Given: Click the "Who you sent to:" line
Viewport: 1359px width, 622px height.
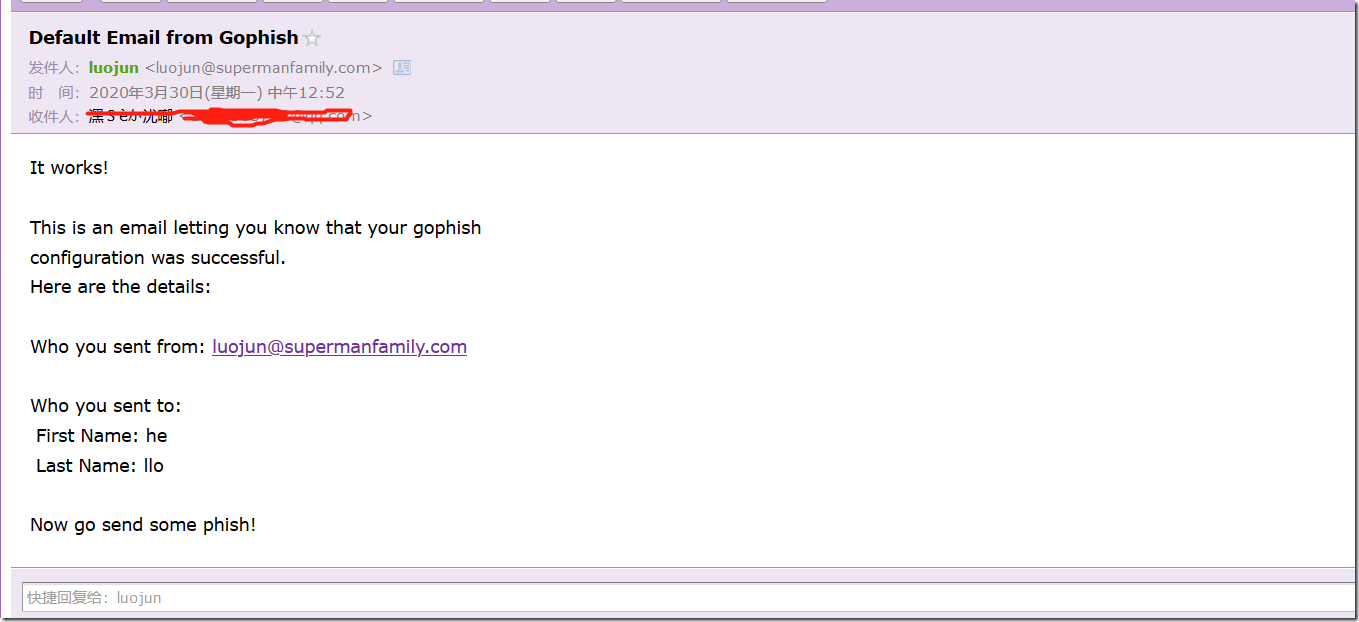Looking at the screenshot, I should coord(106,406).
